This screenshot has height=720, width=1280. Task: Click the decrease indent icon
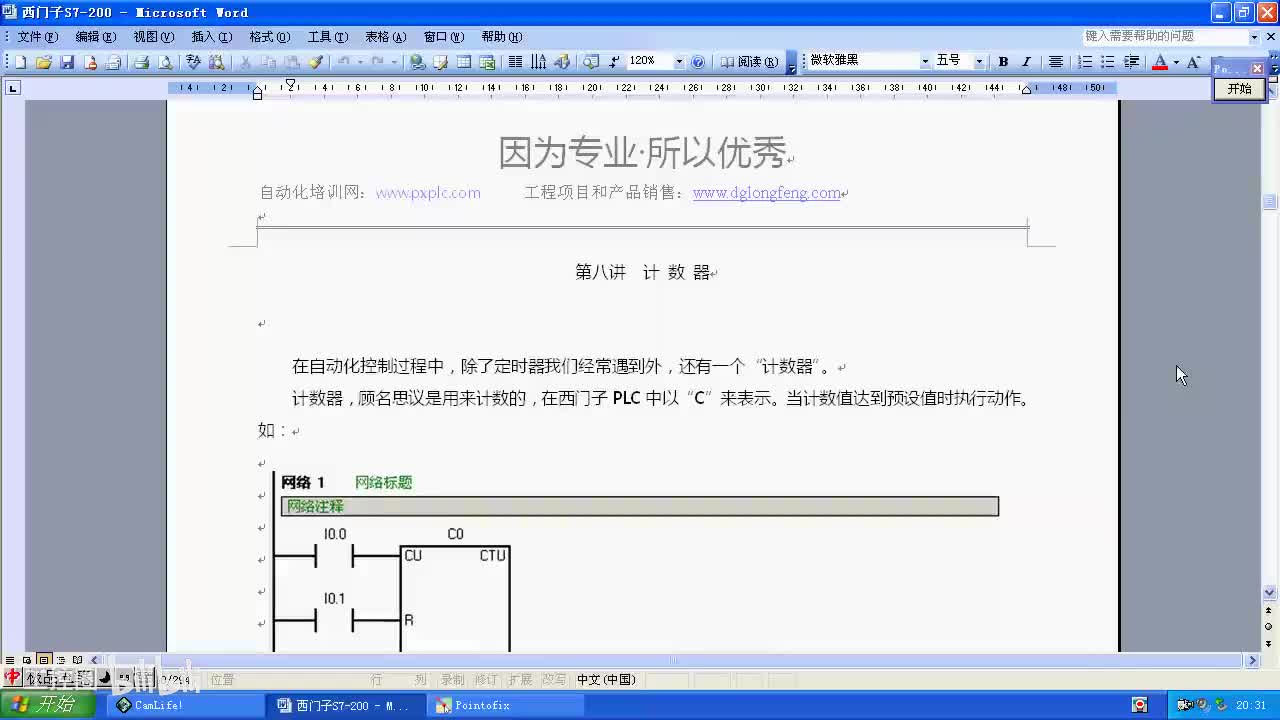pyautogui.click(x=1132, y=62)
